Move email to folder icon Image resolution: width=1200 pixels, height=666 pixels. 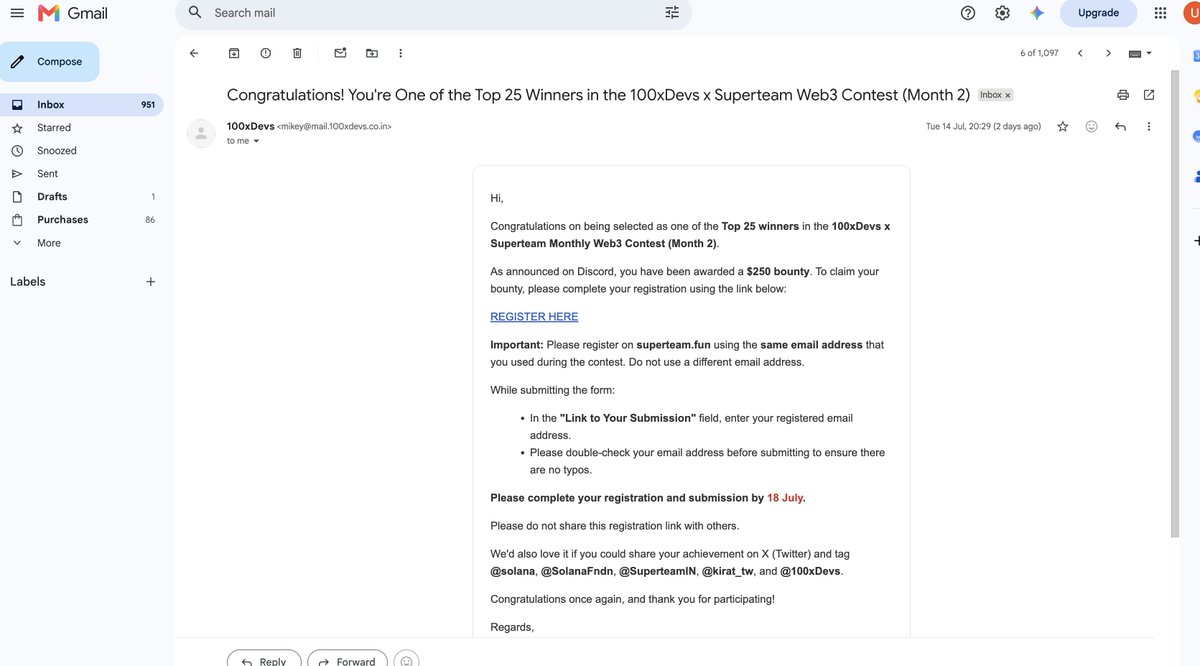pyautogui.click(x=372, y=53)
